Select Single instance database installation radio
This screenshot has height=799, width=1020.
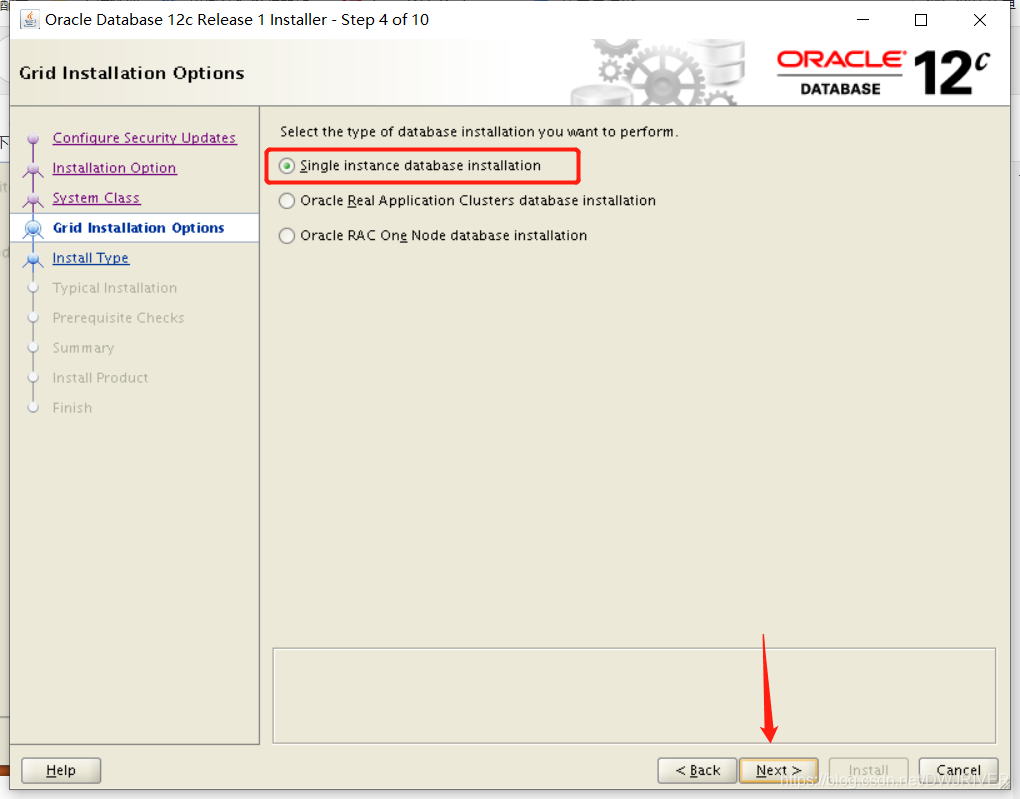coord(287,166)
